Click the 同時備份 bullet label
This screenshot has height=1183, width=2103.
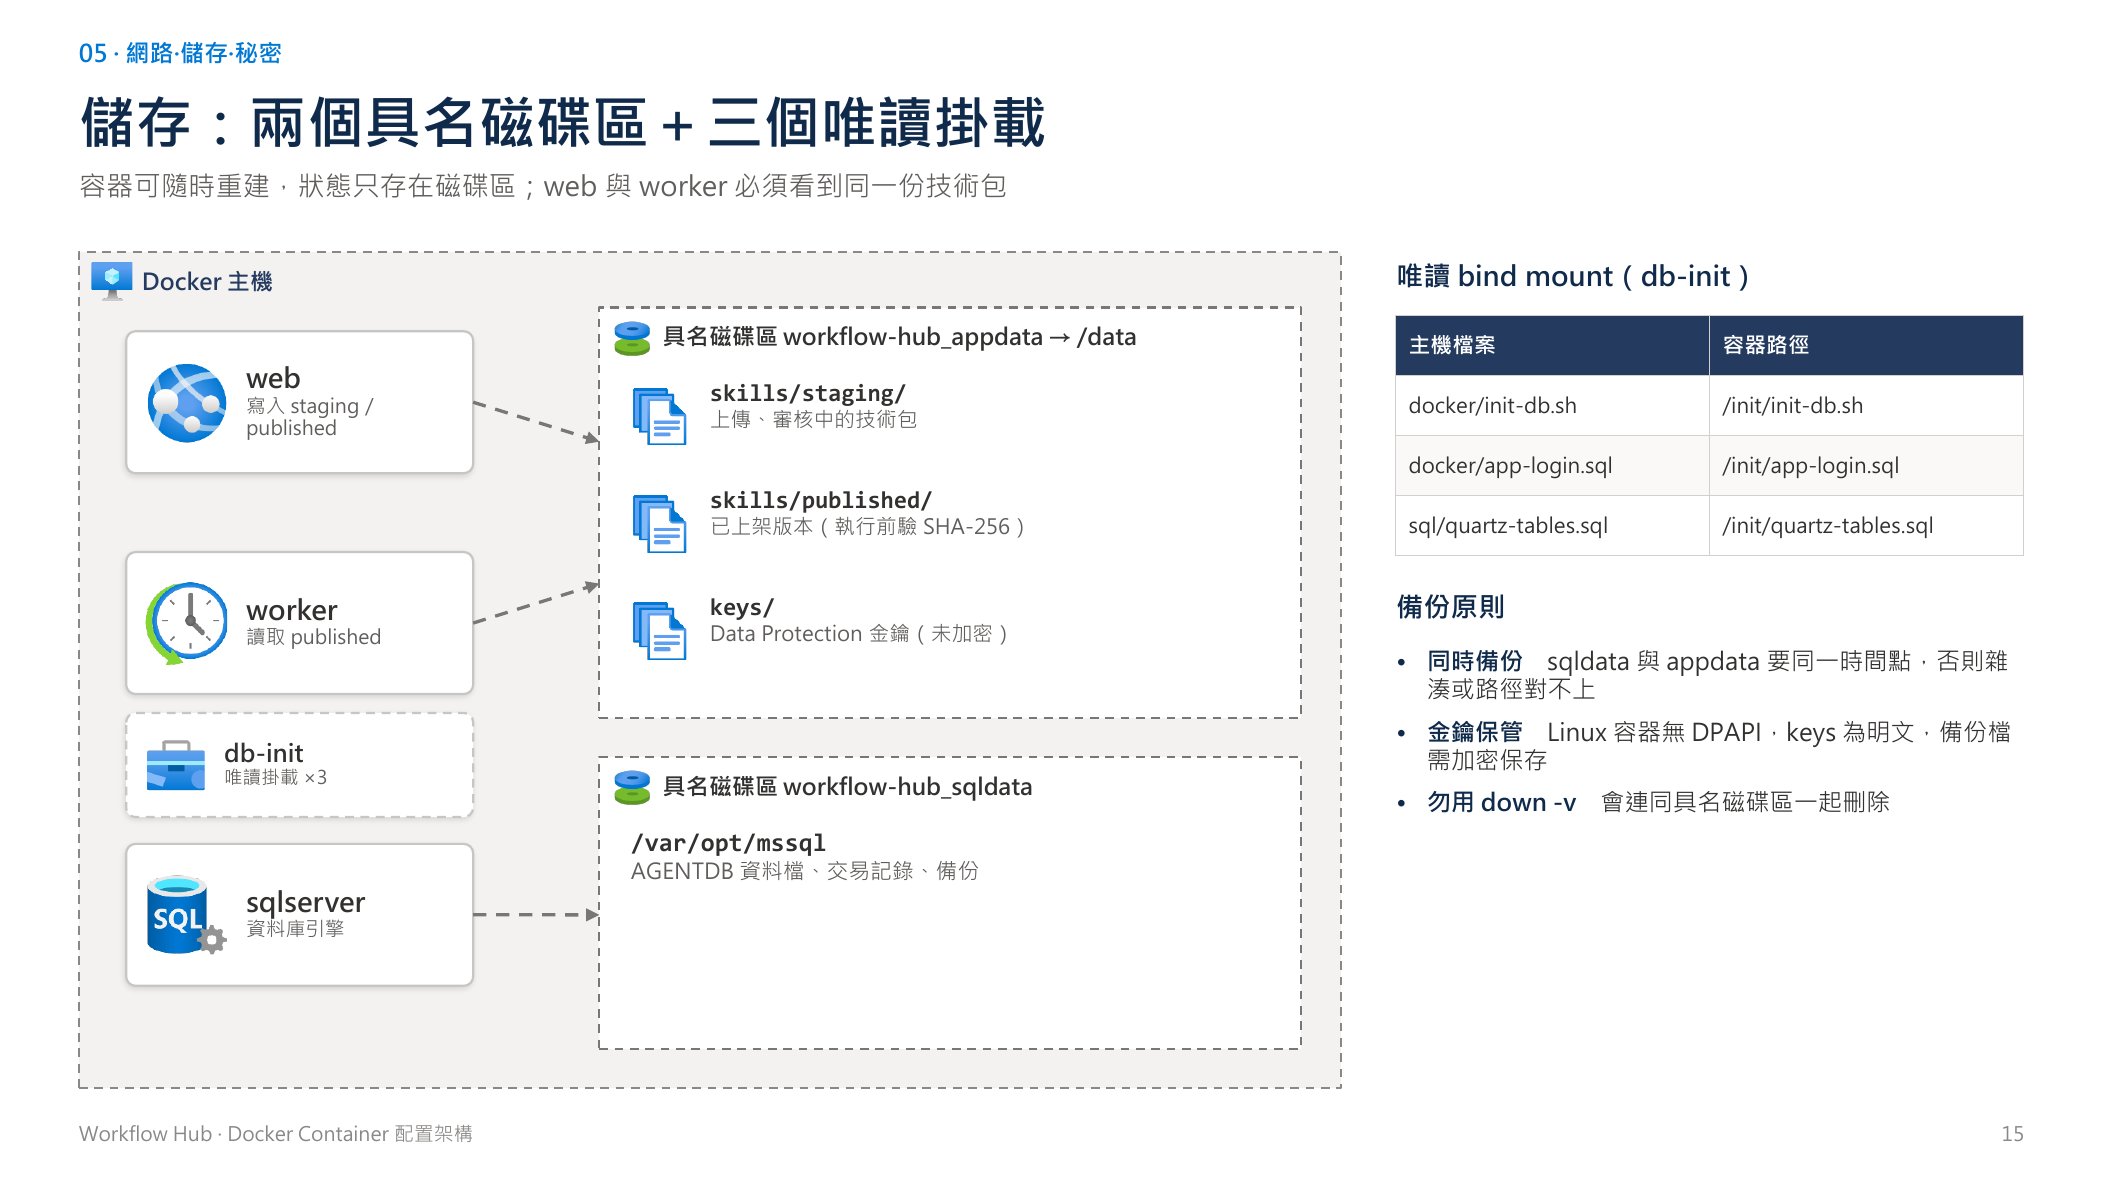[x=1475, y=661]
